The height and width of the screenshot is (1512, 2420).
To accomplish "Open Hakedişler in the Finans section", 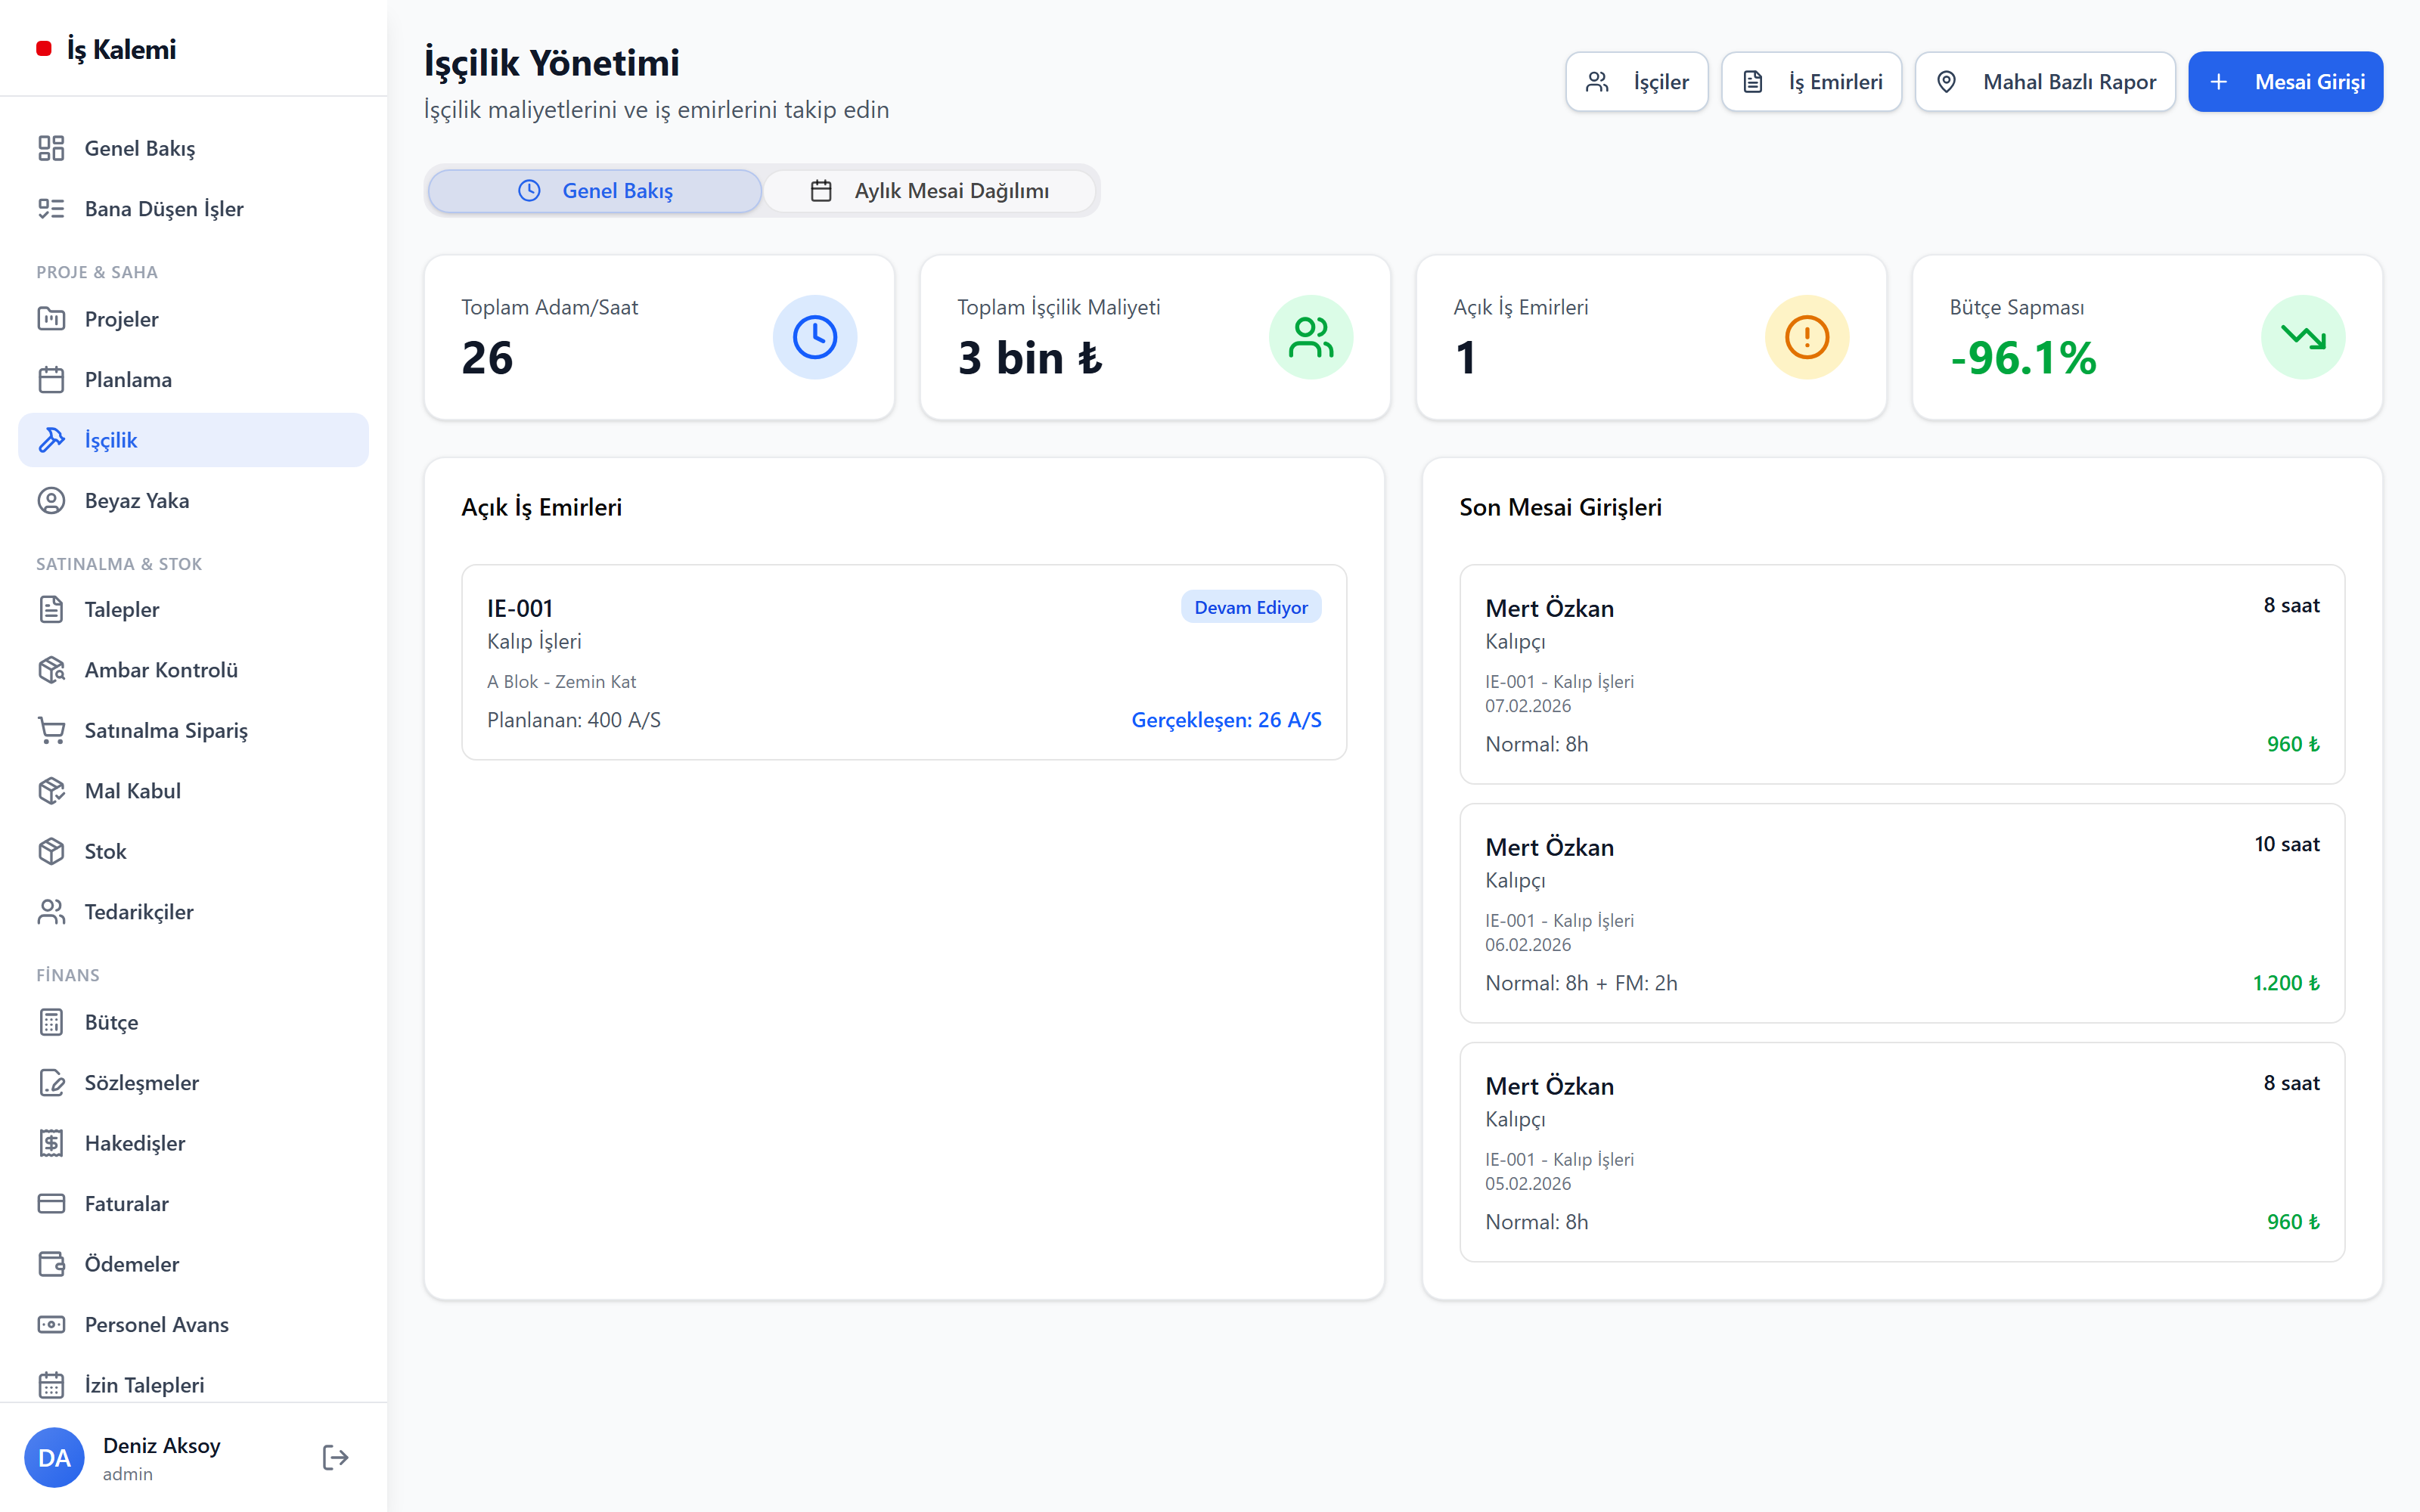I will pos(193,1143).
